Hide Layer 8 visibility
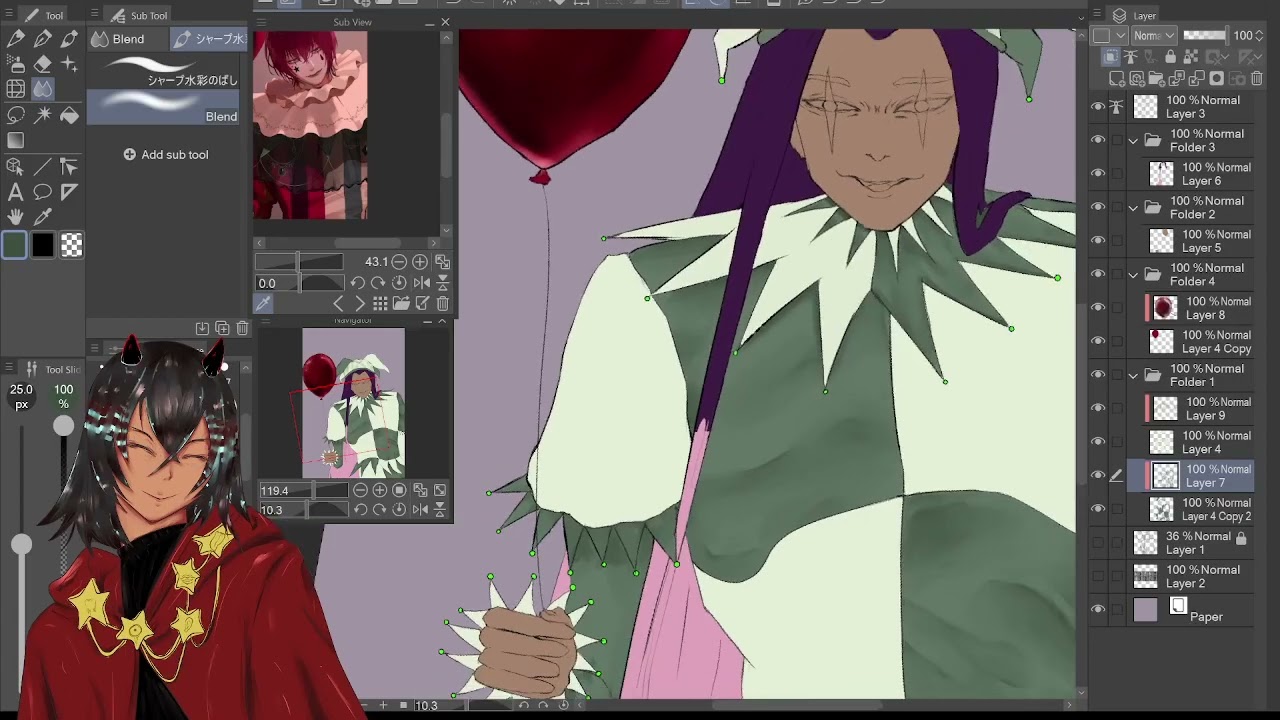Screen dimensions: 1280x720 coord(1098,308)
